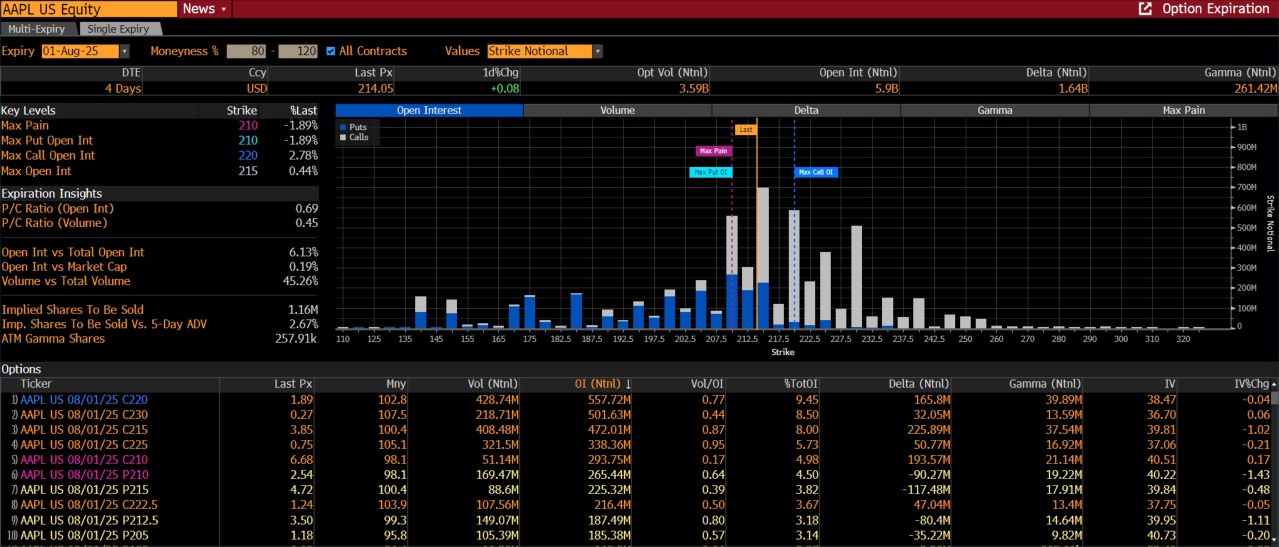The image size is (1279, 547).
Task: Click the Max Open Int key level
Action: click(160, 171)
